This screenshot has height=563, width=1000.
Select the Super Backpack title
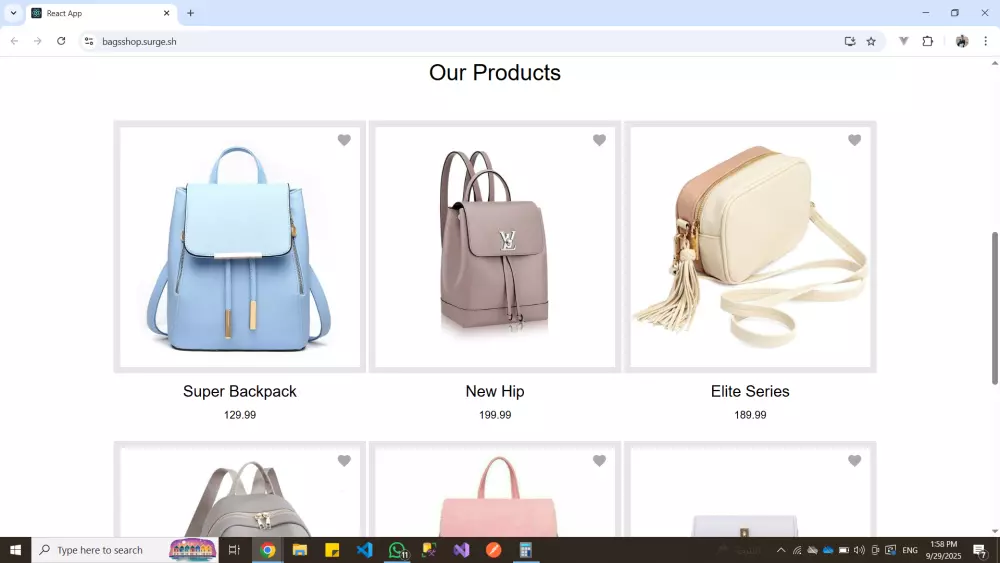pos(240,391)
